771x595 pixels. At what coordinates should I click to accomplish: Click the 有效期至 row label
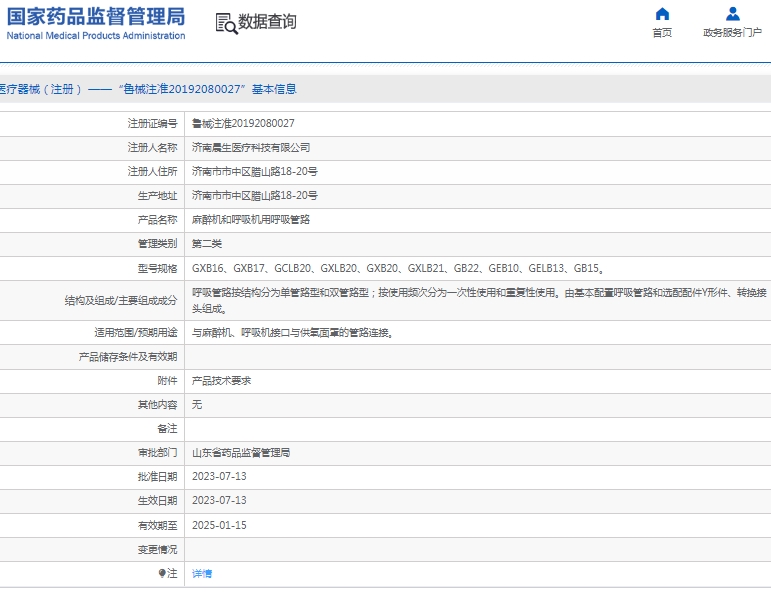pos(157,525)
